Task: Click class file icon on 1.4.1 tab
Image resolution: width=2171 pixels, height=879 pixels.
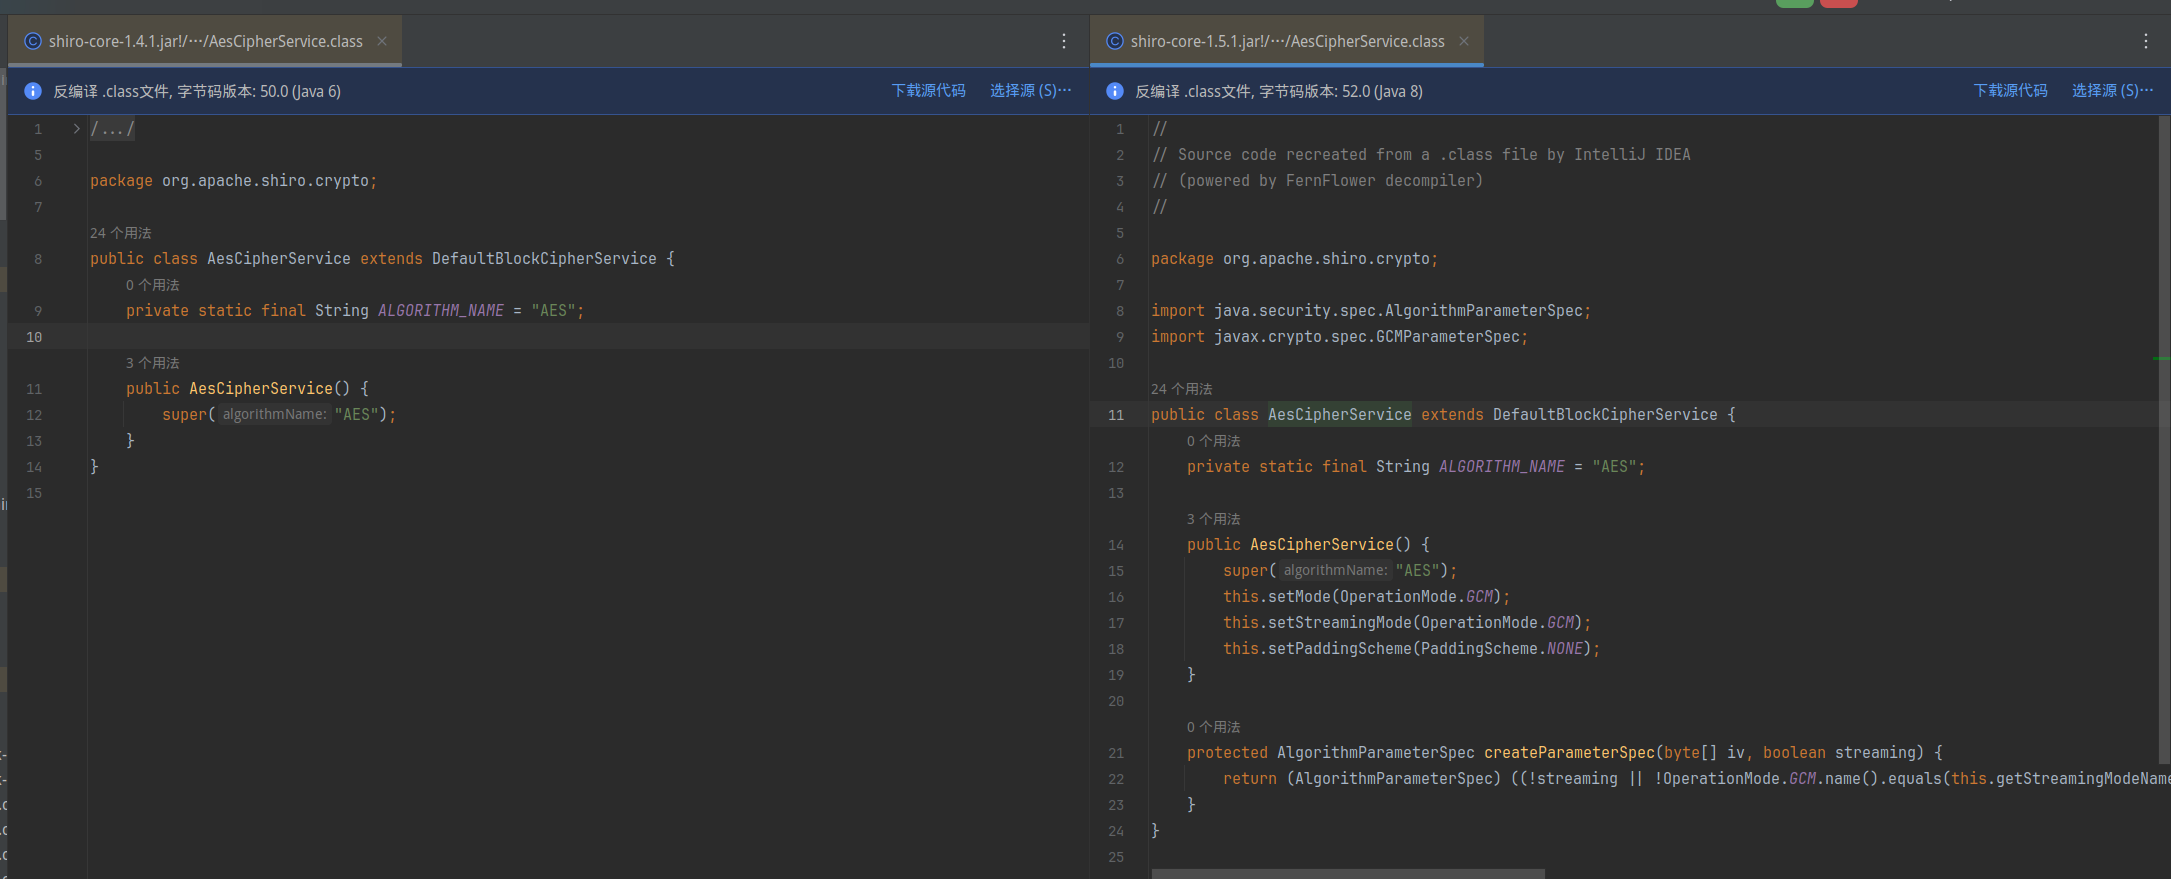Action: [33, 41]
